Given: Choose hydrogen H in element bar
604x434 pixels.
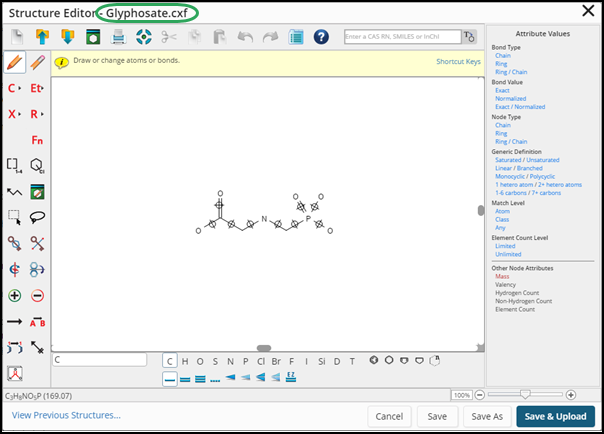Looking at the screenshot, I should pyautogui.click(x=185, y=361).
